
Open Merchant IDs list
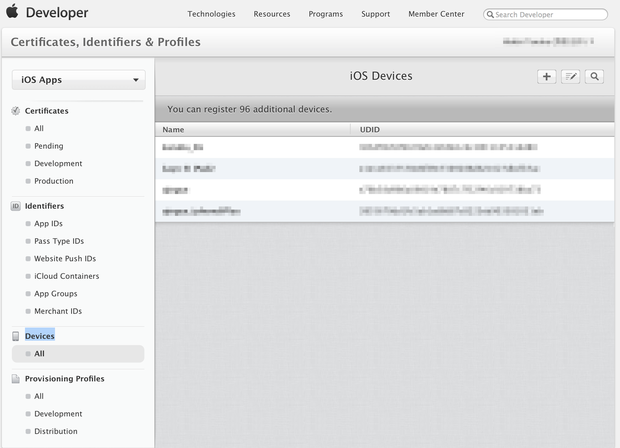(58, 311)
